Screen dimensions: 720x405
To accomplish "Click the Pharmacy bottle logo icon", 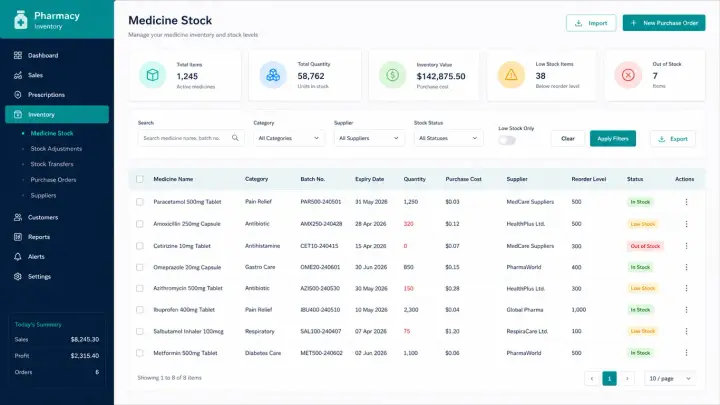I will (21, 20).
